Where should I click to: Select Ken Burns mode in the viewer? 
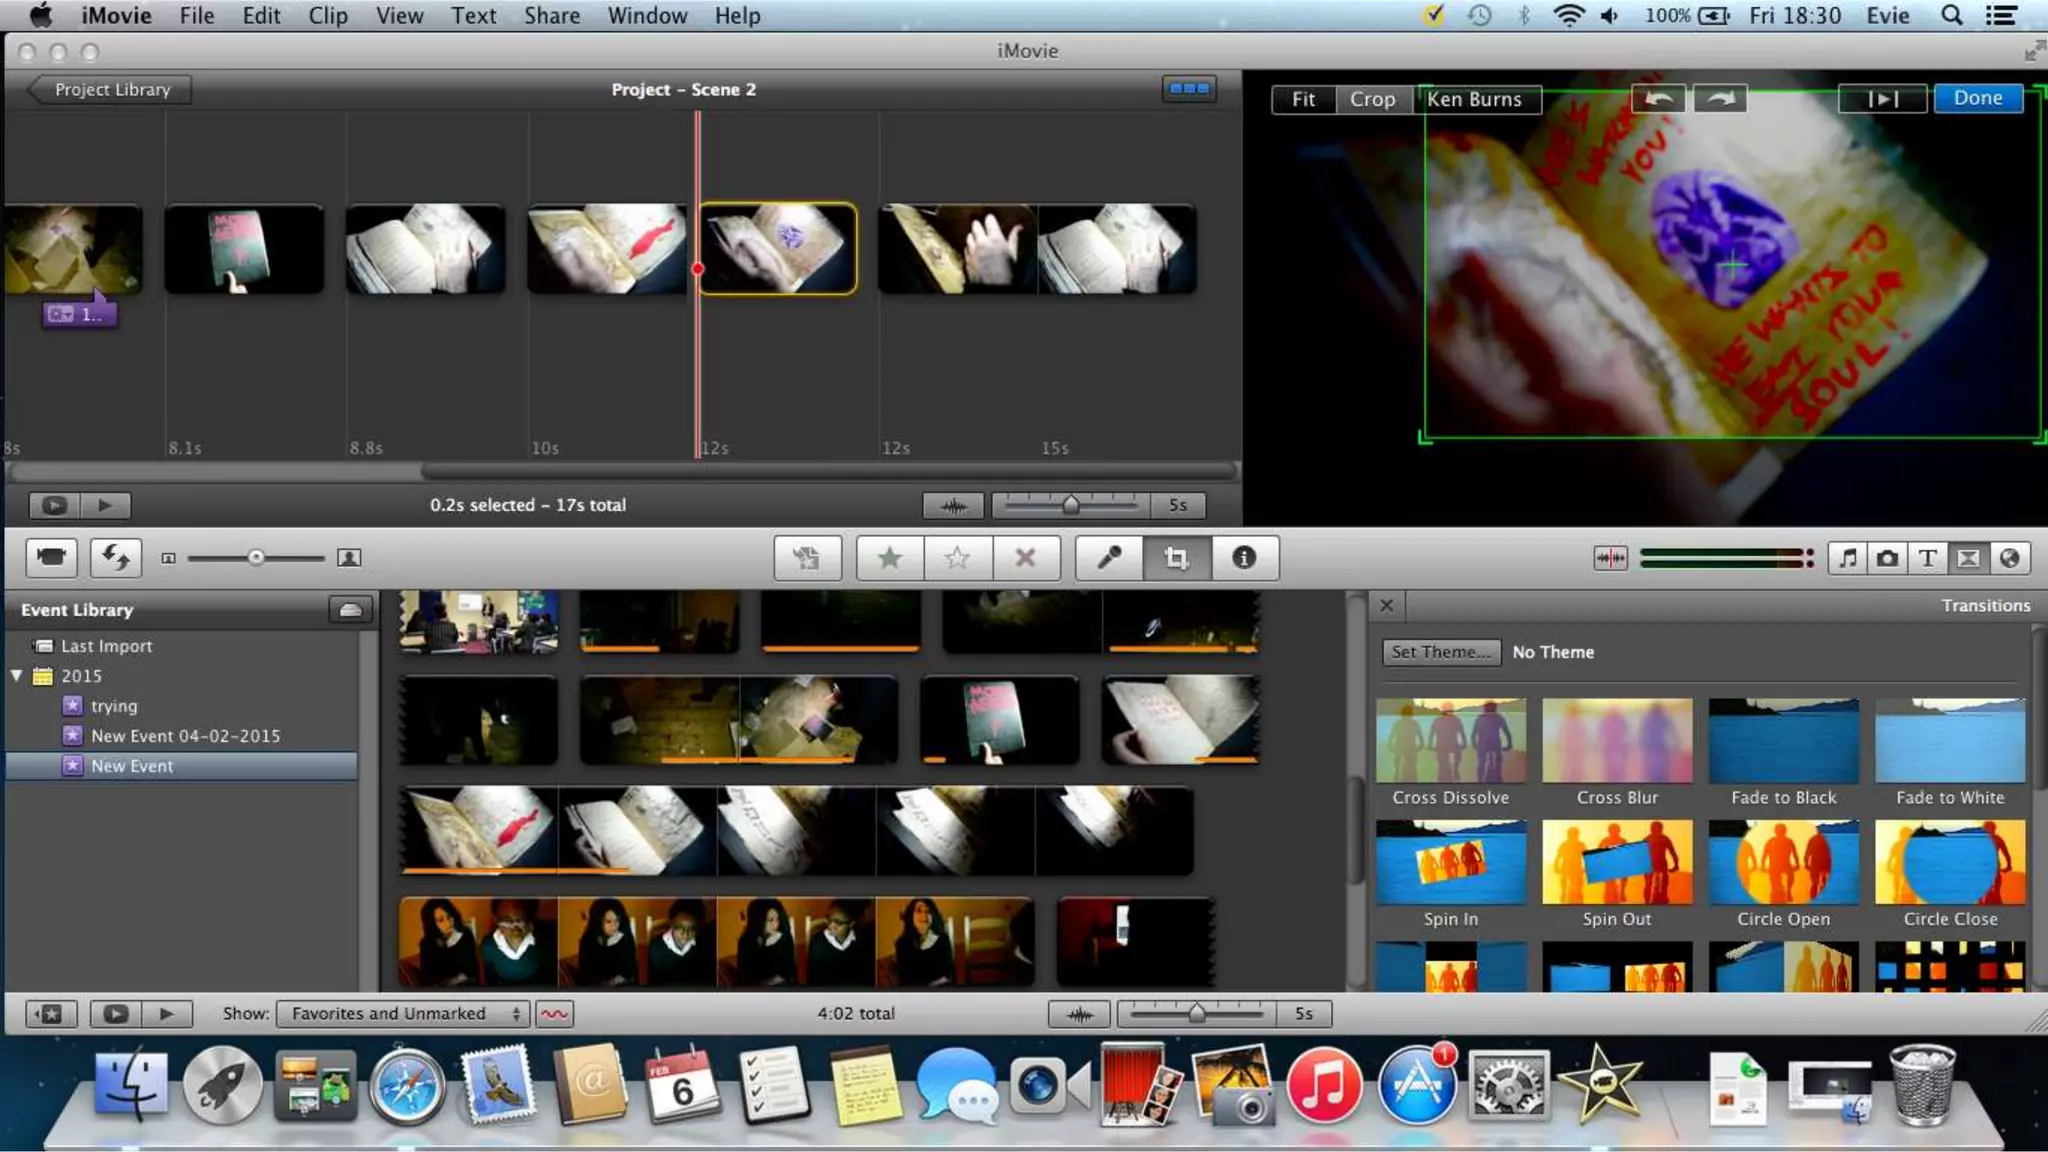[1475, 99]
